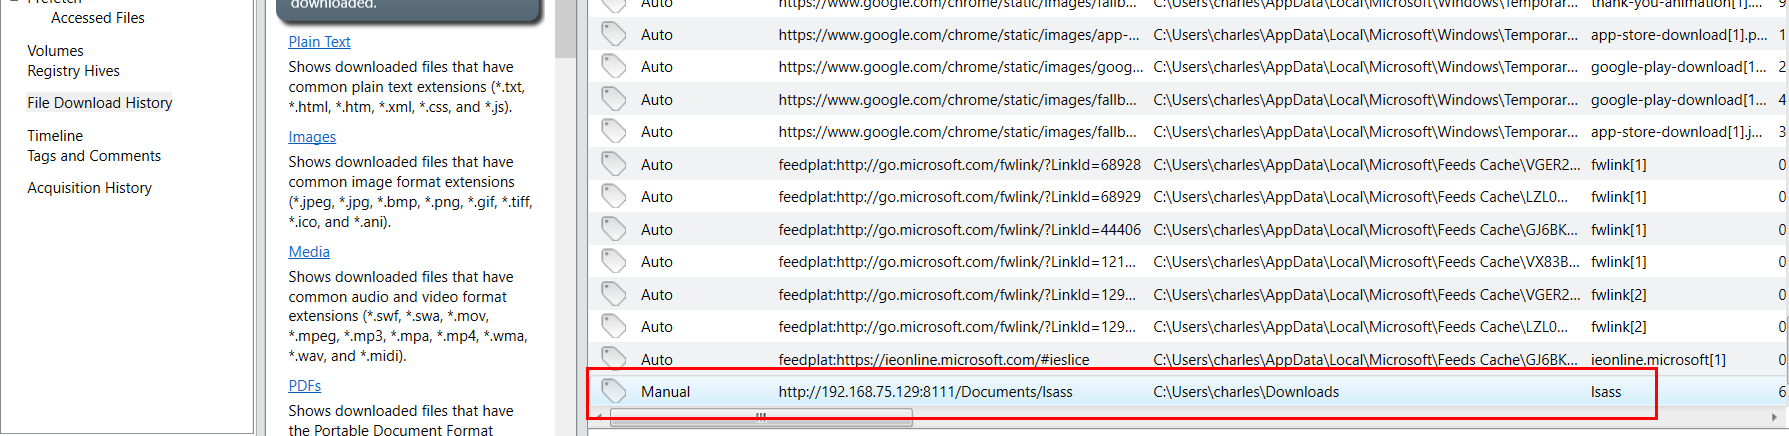The width and height of the screenshot is (1789, 436).
Task: Click the horizontal scrollbar right arrow
Action: (x=1775, y=418)
